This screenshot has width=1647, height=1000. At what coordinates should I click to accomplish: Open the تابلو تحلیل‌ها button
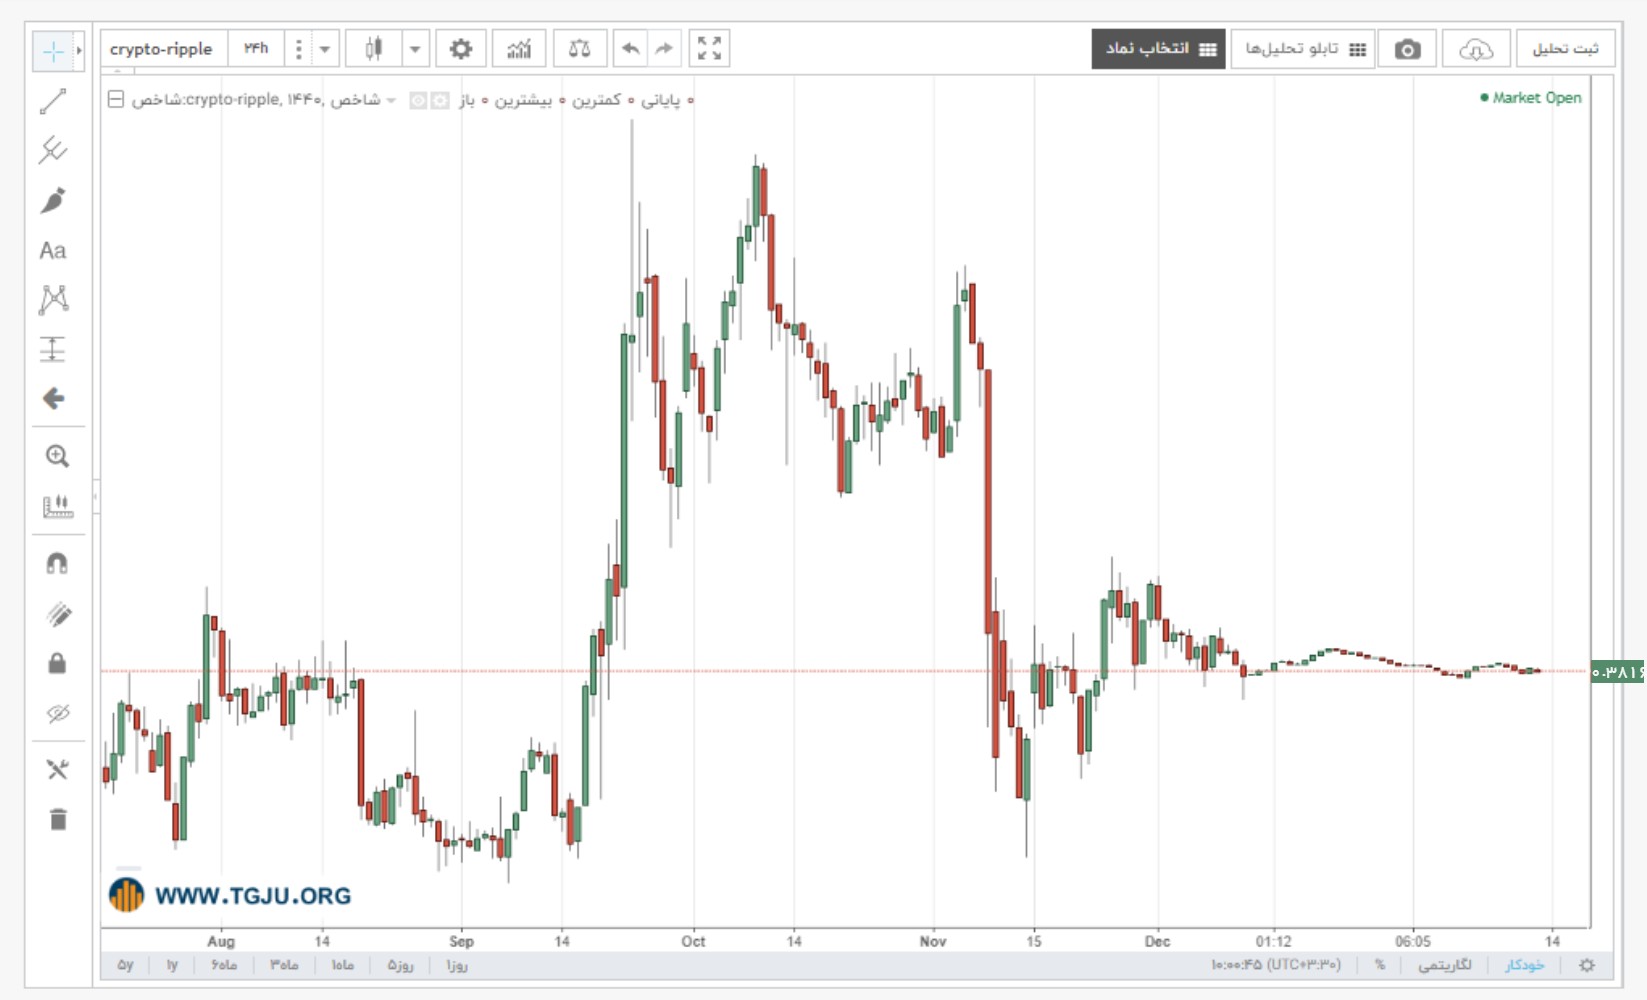pyautogui.click(x=1303, y=49)
